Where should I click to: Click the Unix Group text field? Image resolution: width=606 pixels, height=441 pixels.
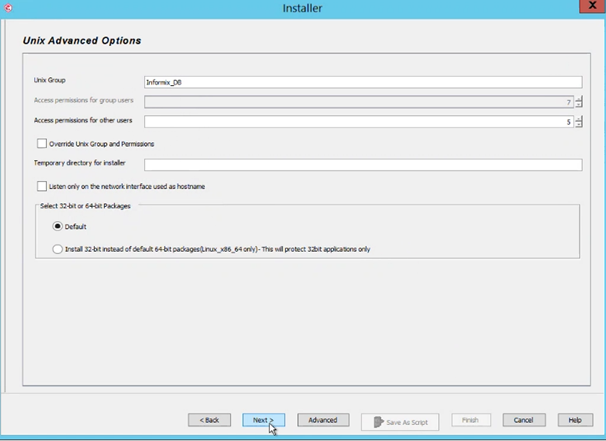tap(363, 82)
